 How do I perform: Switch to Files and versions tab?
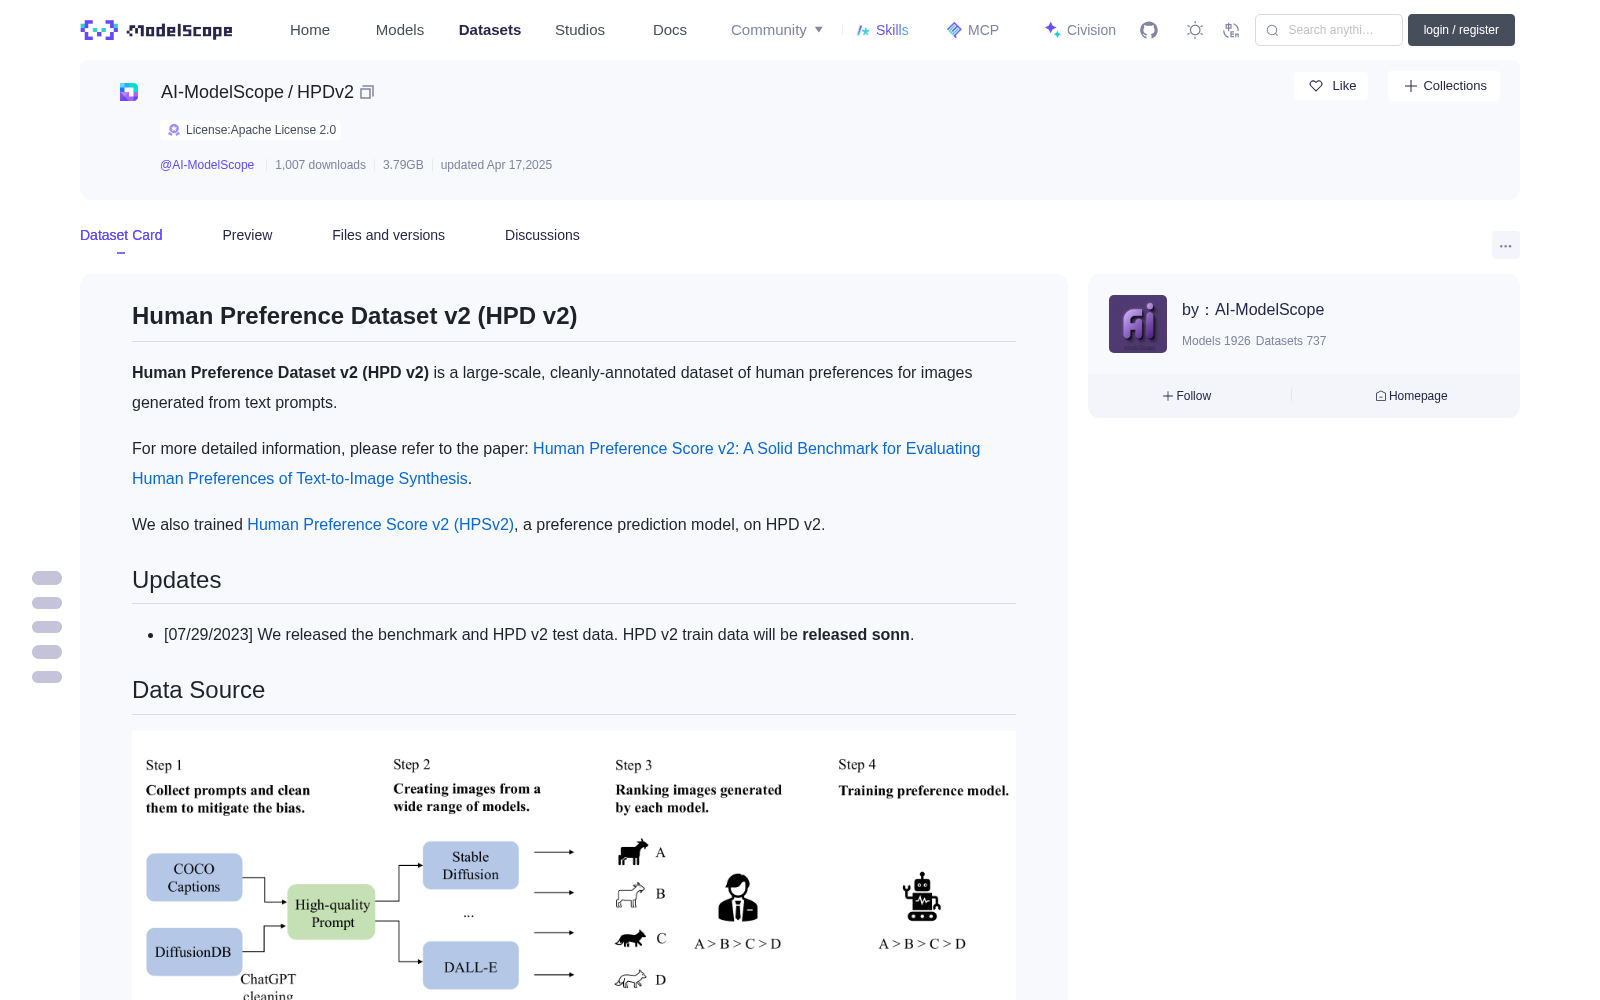pos(388,235)
